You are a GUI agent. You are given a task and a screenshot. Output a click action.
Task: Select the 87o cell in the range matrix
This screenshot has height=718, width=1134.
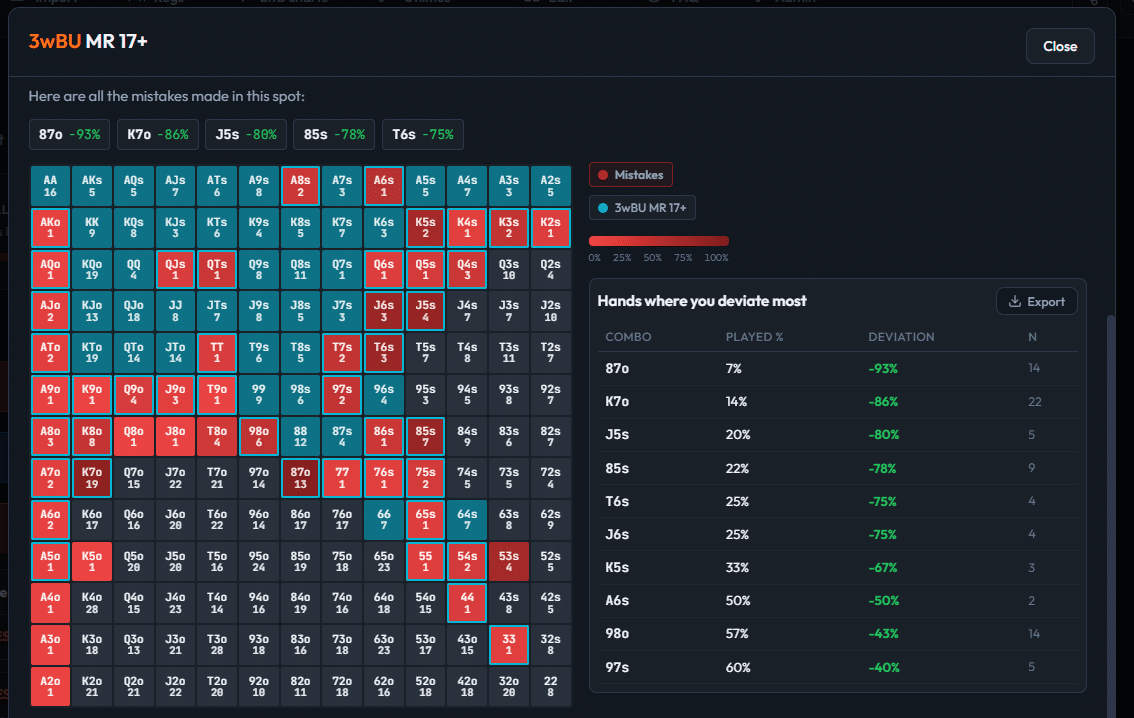[300, 478]
